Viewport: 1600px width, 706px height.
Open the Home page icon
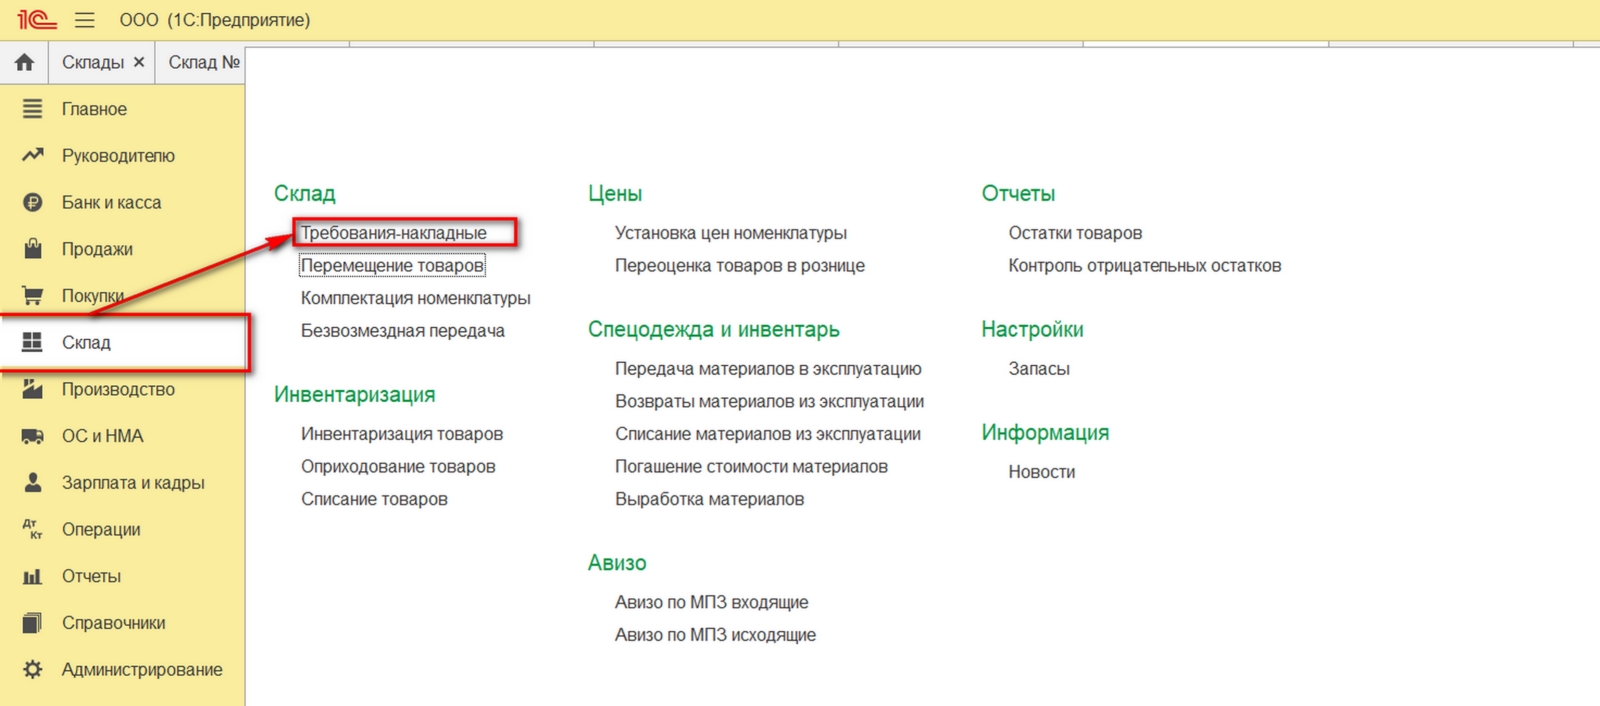(24, 62)
